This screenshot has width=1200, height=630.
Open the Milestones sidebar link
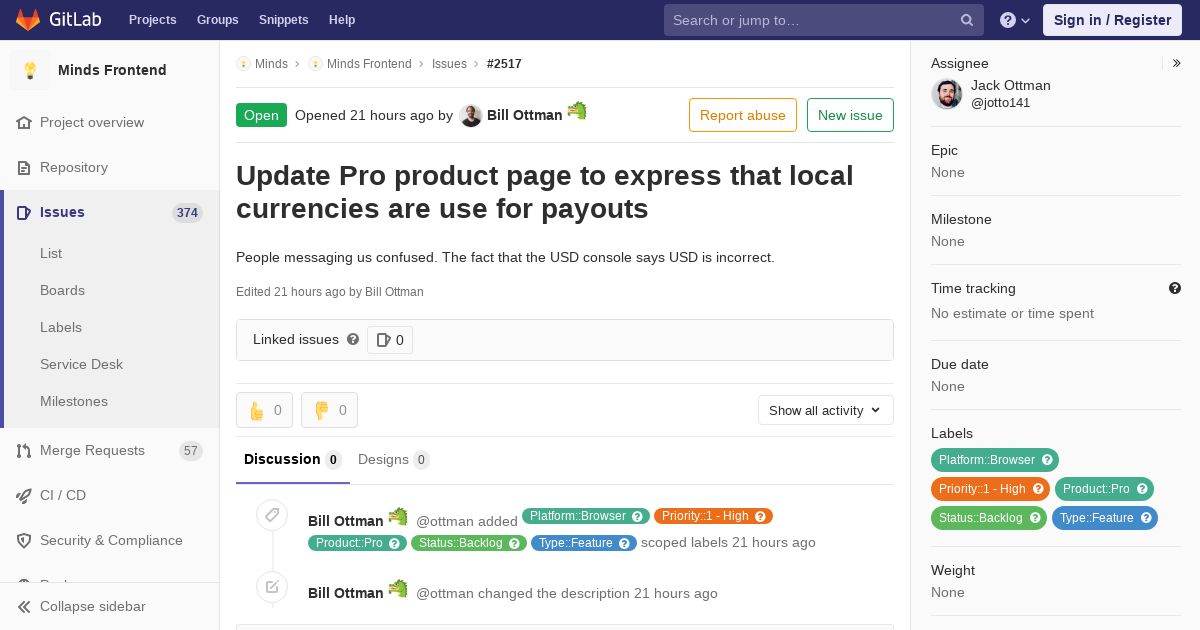pos(74,401)
